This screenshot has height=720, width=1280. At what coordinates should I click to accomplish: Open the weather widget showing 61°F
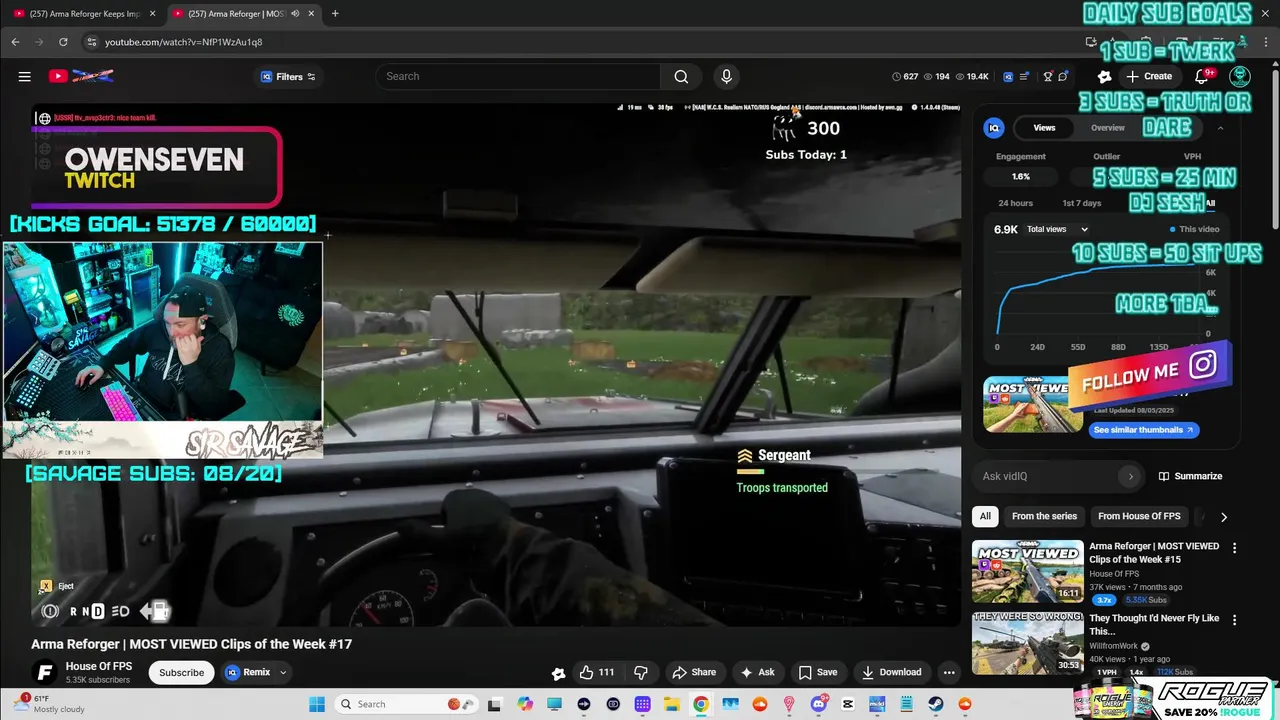tap(48, 704)
